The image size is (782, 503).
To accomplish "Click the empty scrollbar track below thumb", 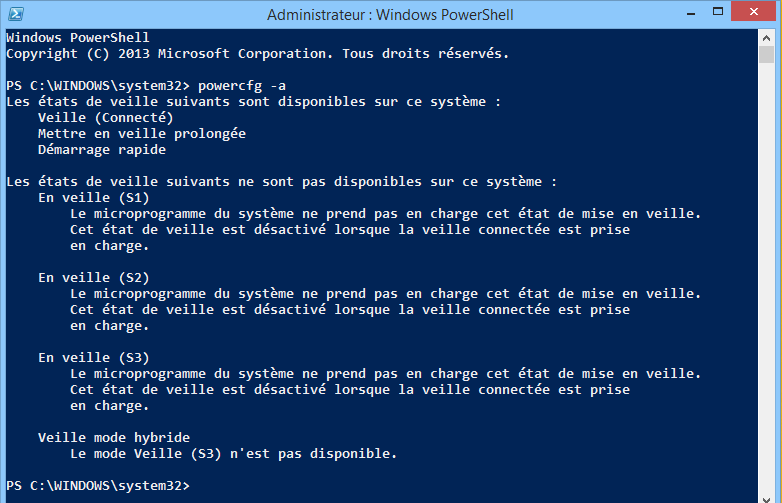I will point(765,280).
